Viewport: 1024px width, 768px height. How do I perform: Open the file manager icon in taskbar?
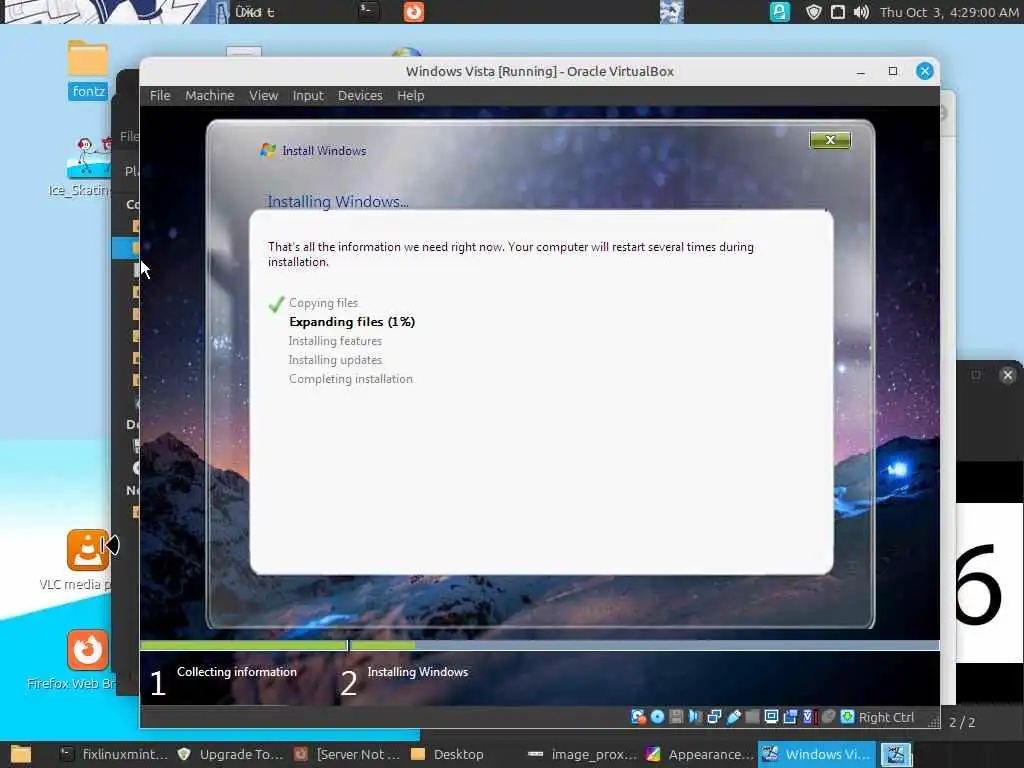[21, 754]
